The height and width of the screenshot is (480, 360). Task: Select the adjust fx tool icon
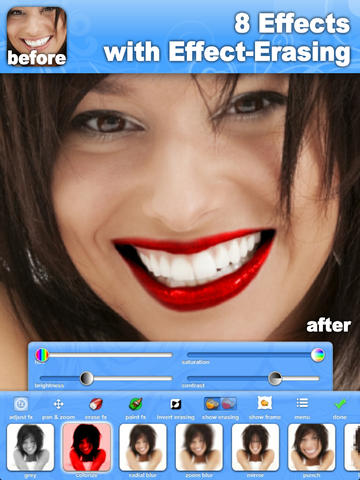click(x=21, y=404)
